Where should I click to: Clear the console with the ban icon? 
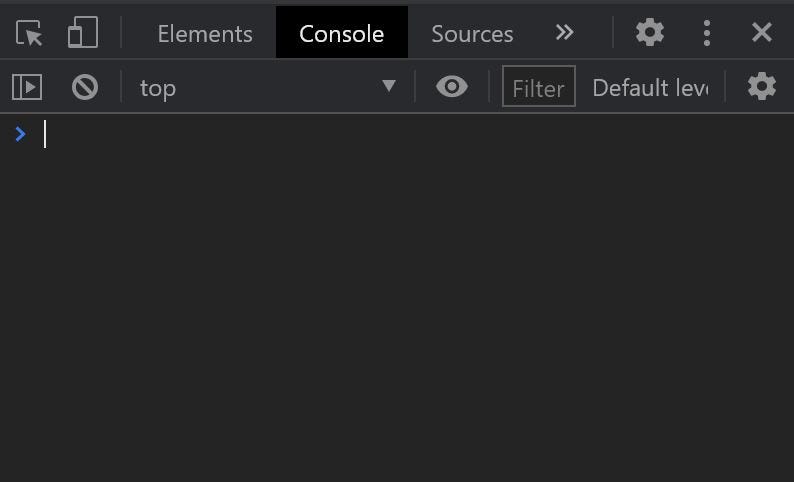tap(85, 87)
